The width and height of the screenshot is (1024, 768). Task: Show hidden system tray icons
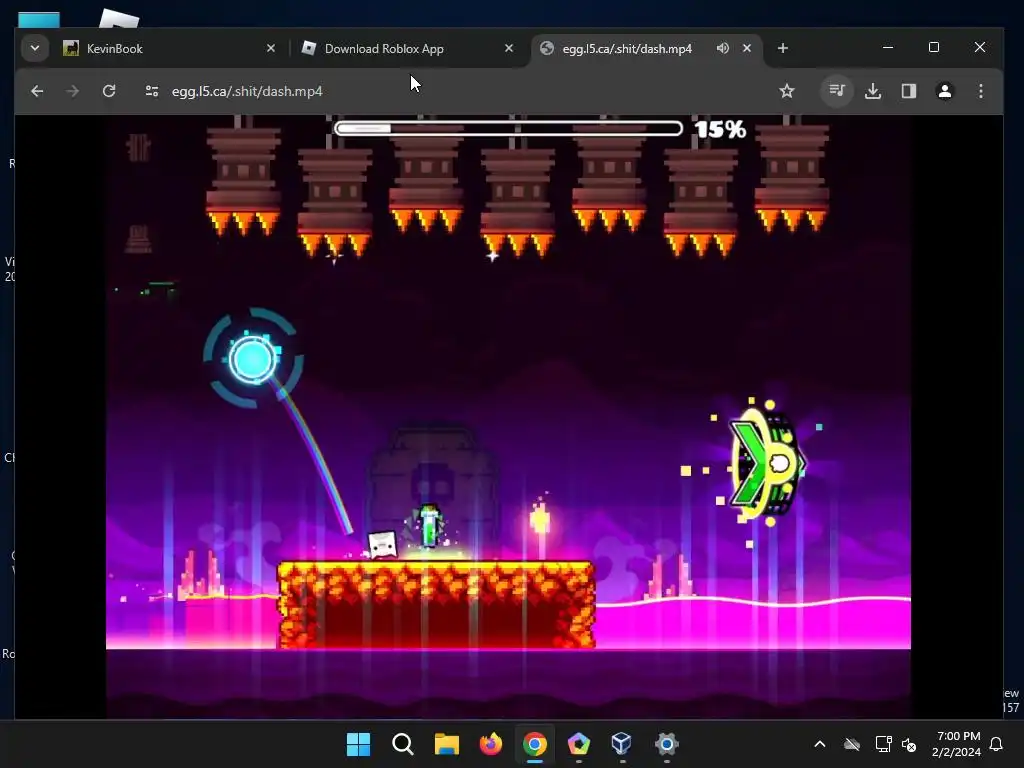tap(820, 744)
